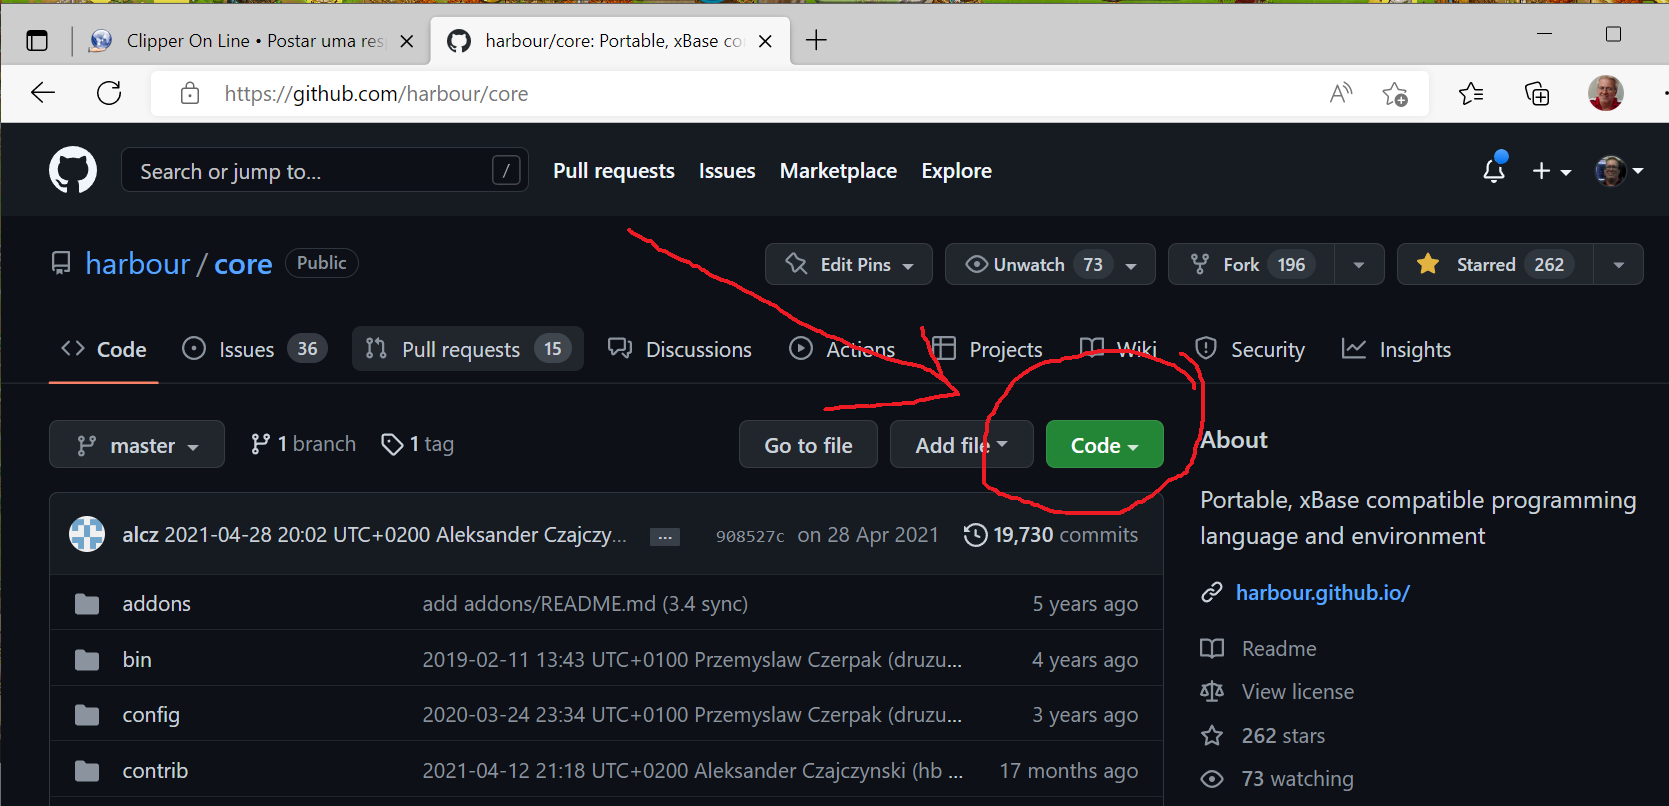Open commit 908527c
1669x806 pixels.
(x=750, y=536)
